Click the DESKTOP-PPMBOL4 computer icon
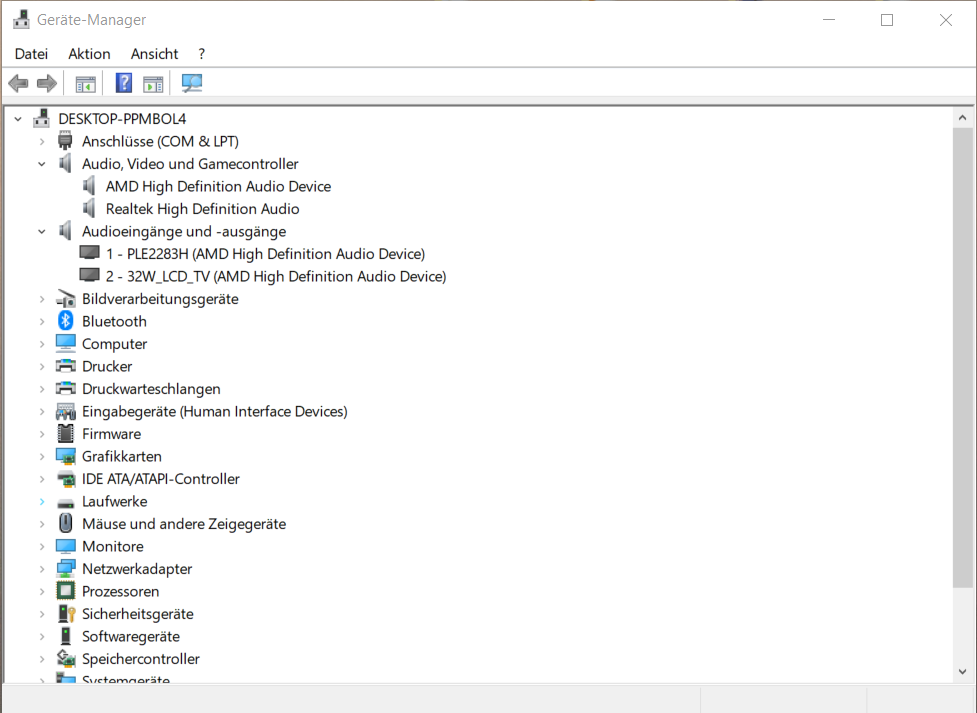Viewport: 977px width, 713px height. tap(42, 118)
